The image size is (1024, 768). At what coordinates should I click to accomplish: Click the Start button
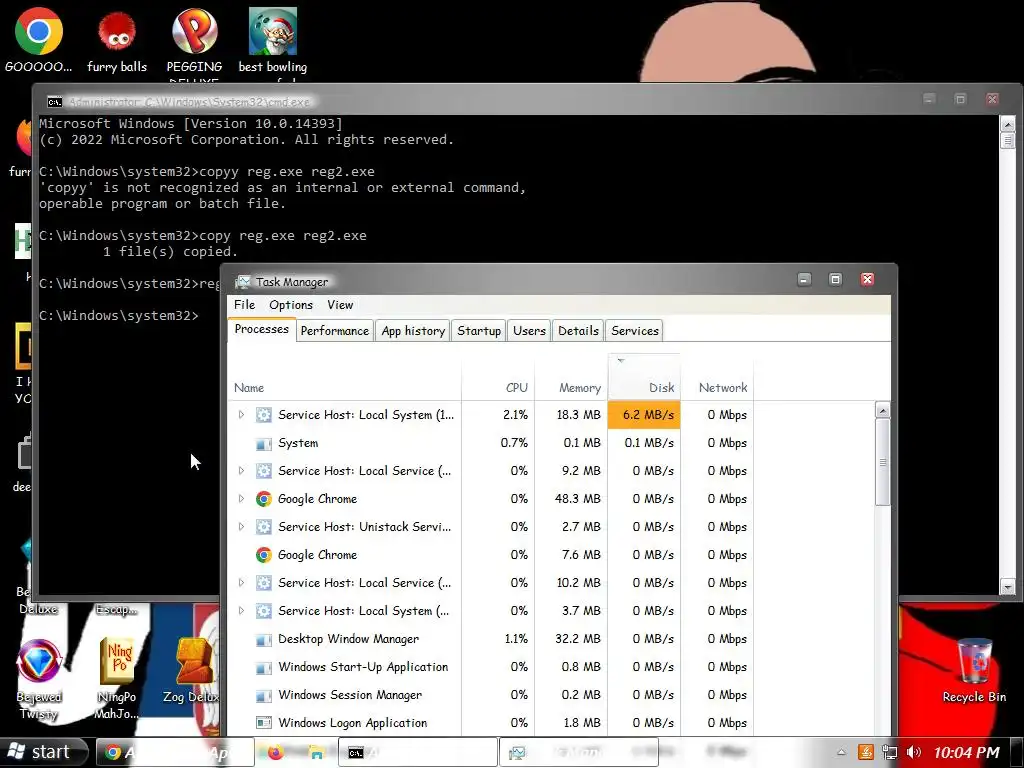coord(44,752)
